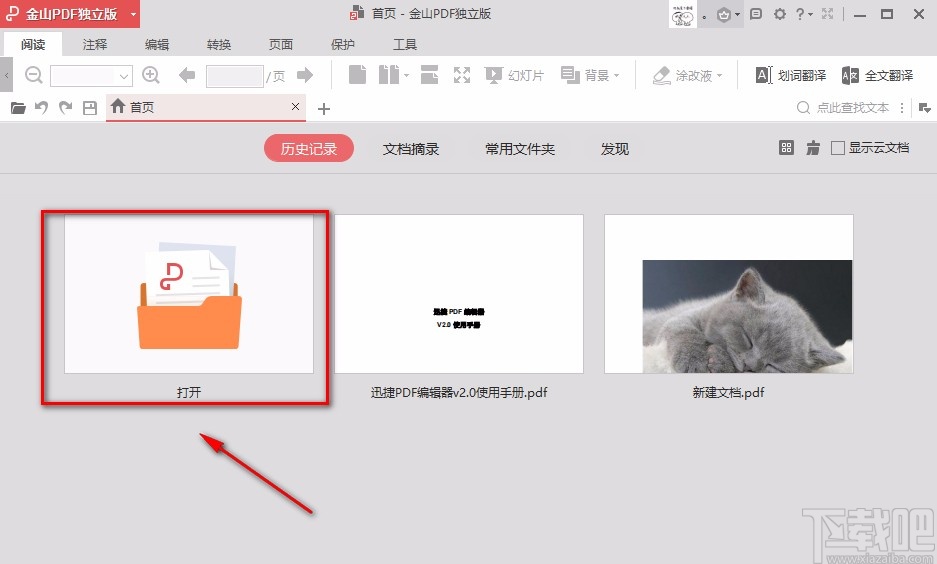The image size is (937, 564).
Task: Open the 金山PDF独立版 application menu dropdown
Action: tap(70, 14)
